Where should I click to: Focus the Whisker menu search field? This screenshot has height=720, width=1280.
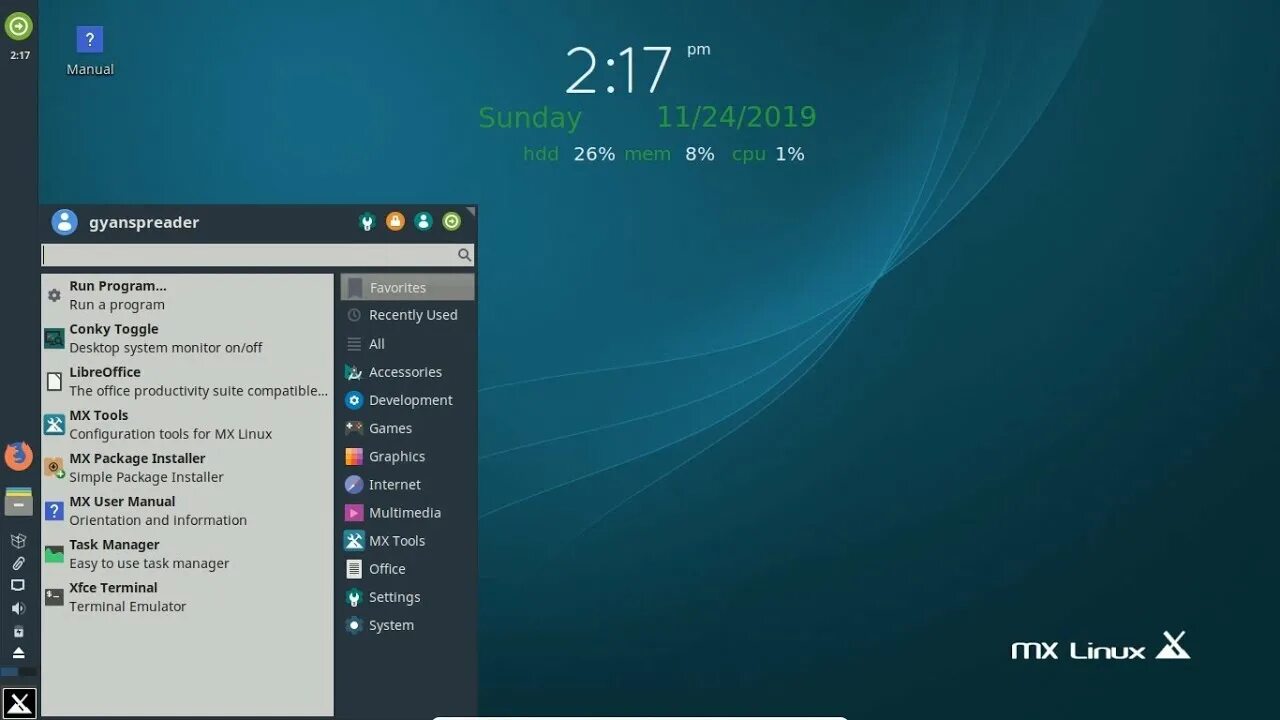(258, 255)
